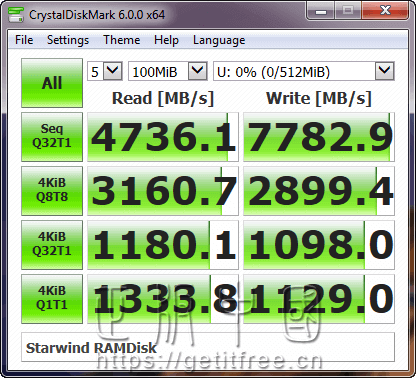Start the Seq Q32T1 test
This screenshot has height=378, width=416.
pos(52,137)
